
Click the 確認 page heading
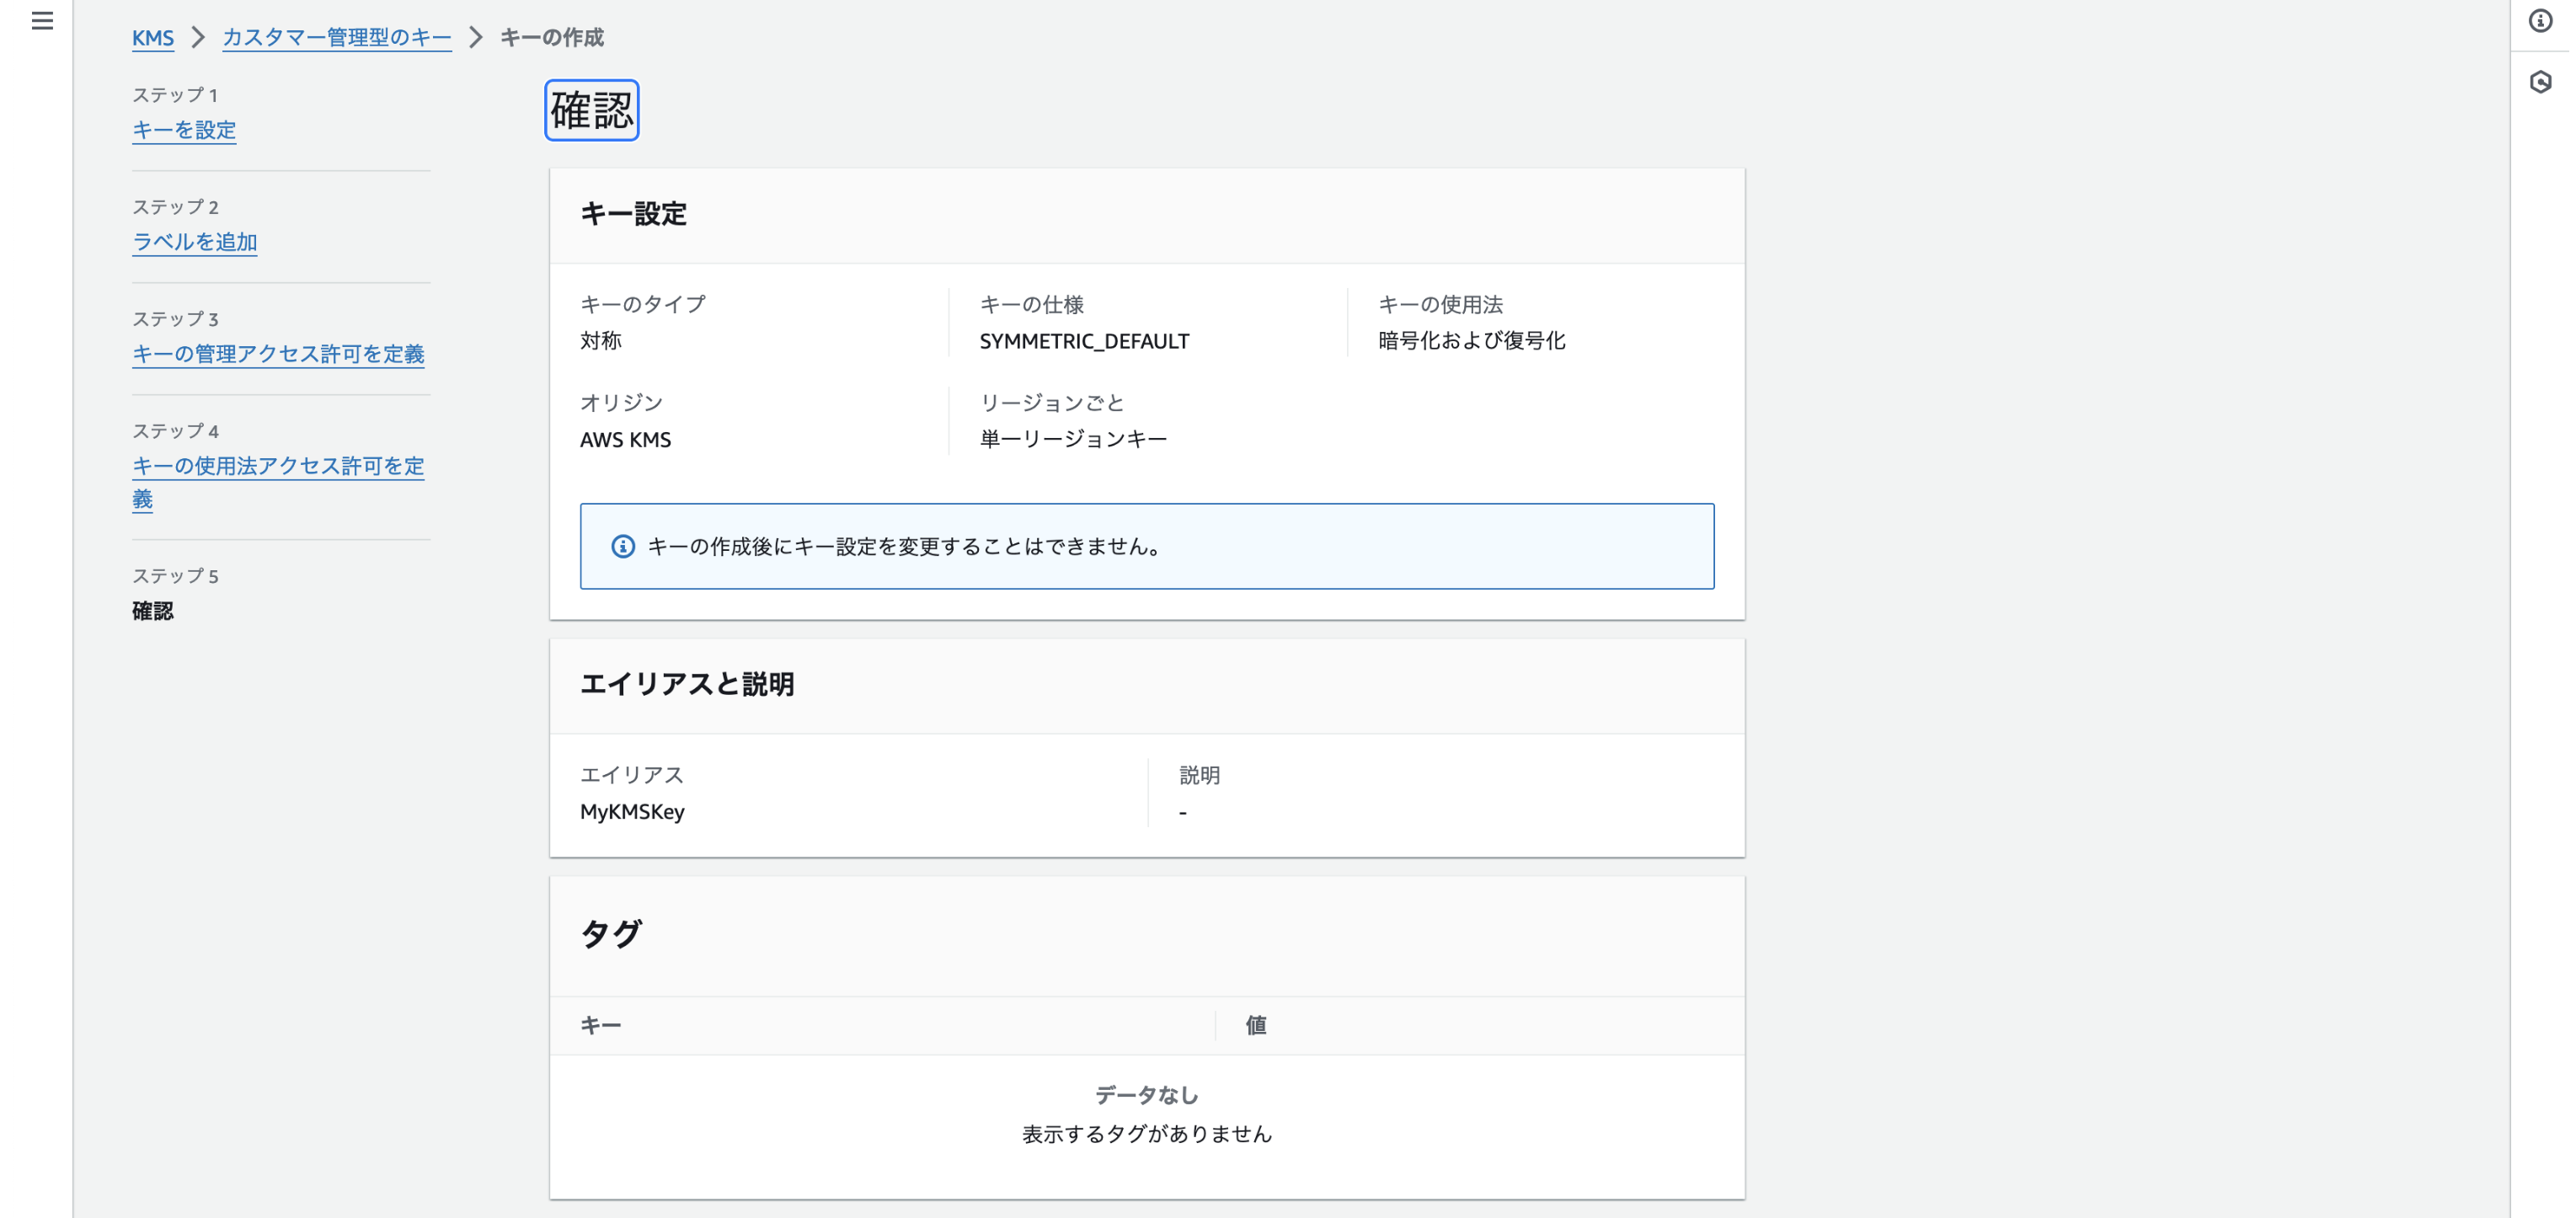pyautogui.click(x=591, y=110)
